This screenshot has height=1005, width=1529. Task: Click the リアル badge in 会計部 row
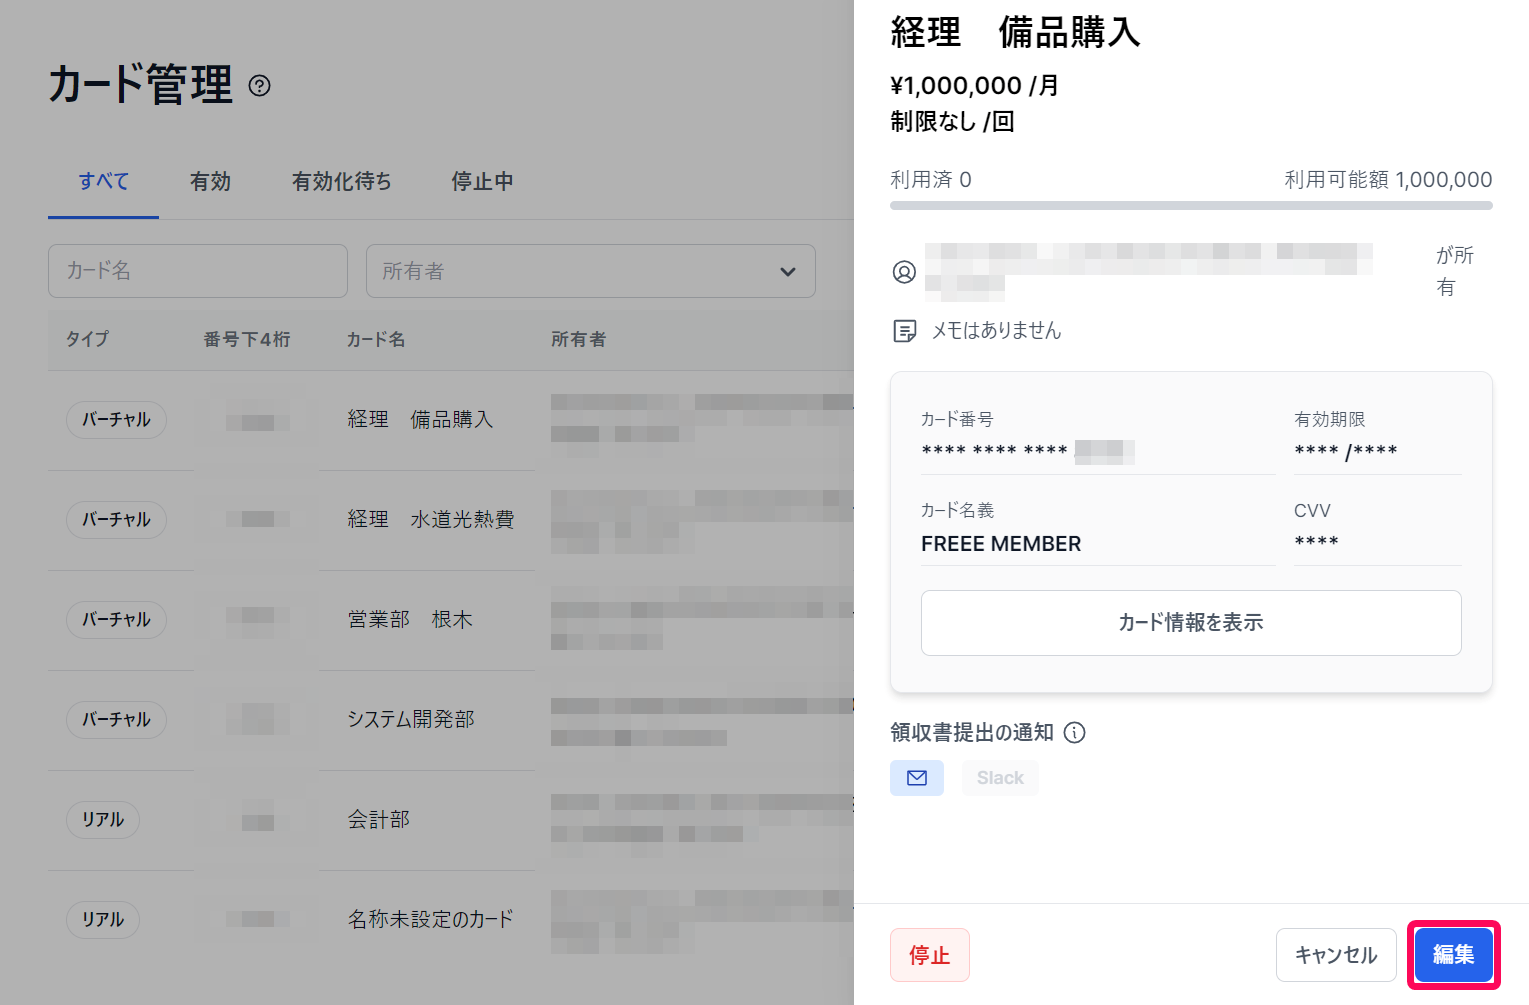[x=103, y=820]
